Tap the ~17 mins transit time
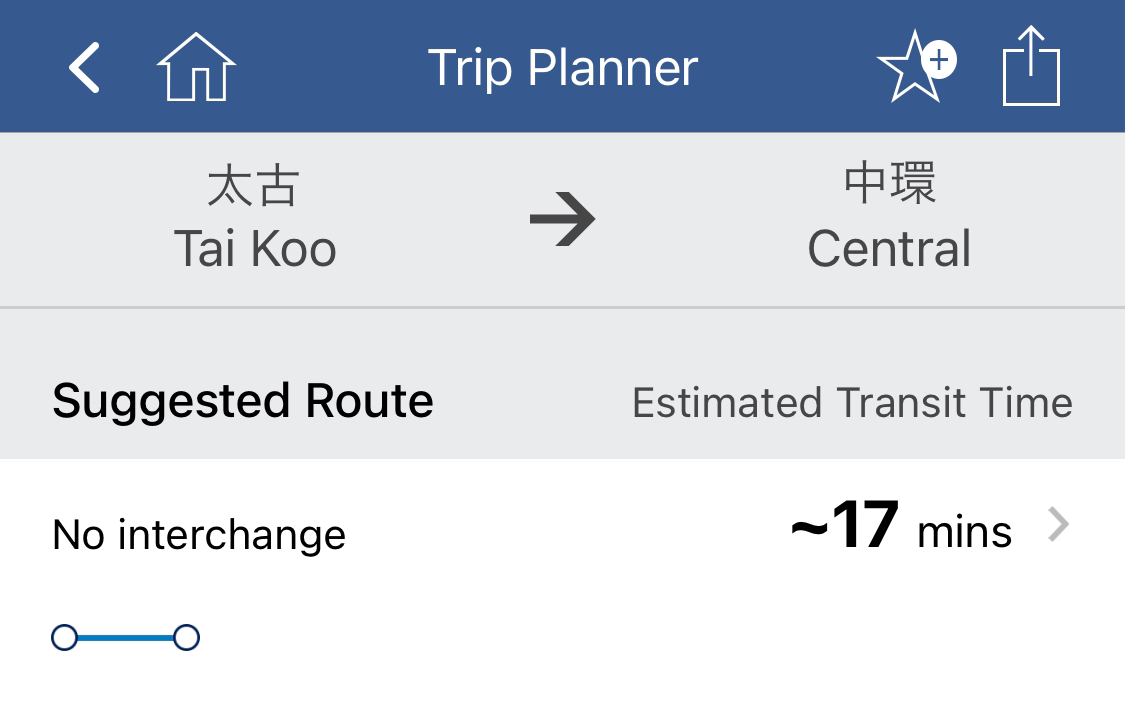 pyautogui.click(x=900, y=526)
